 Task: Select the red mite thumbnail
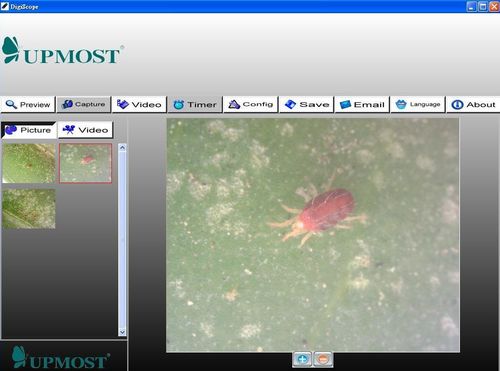(86, 163)
